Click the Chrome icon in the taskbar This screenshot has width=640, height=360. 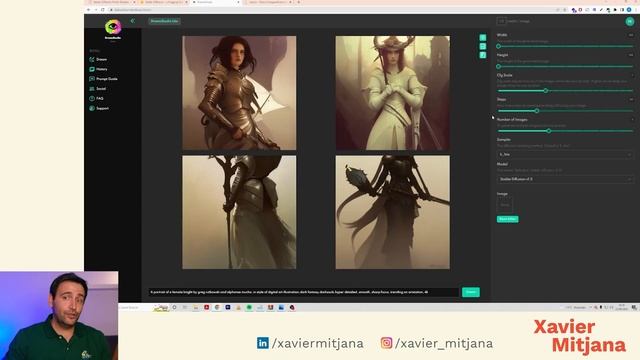pos(217,307)
